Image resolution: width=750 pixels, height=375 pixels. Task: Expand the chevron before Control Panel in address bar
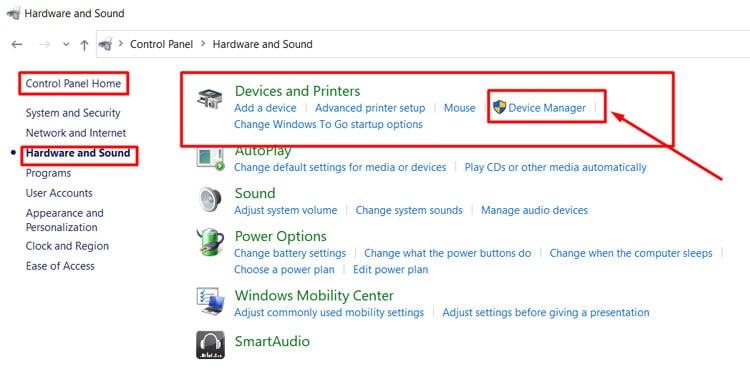coord(121,44)
